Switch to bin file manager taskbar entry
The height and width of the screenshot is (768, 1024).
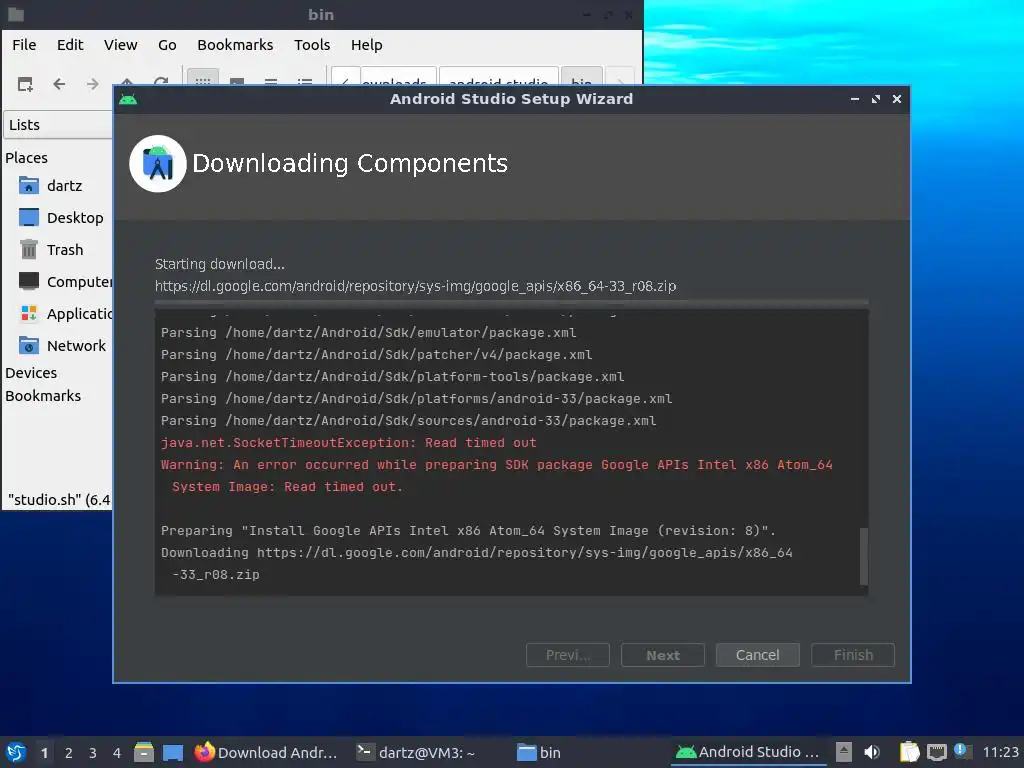539,752
